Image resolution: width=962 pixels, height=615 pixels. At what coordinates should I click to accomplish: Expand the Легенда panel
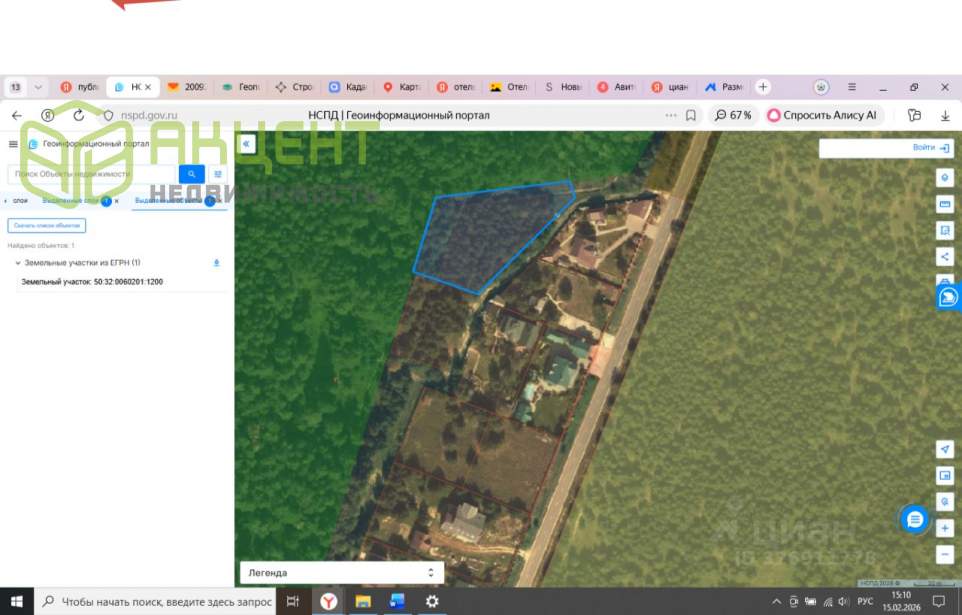341,573
